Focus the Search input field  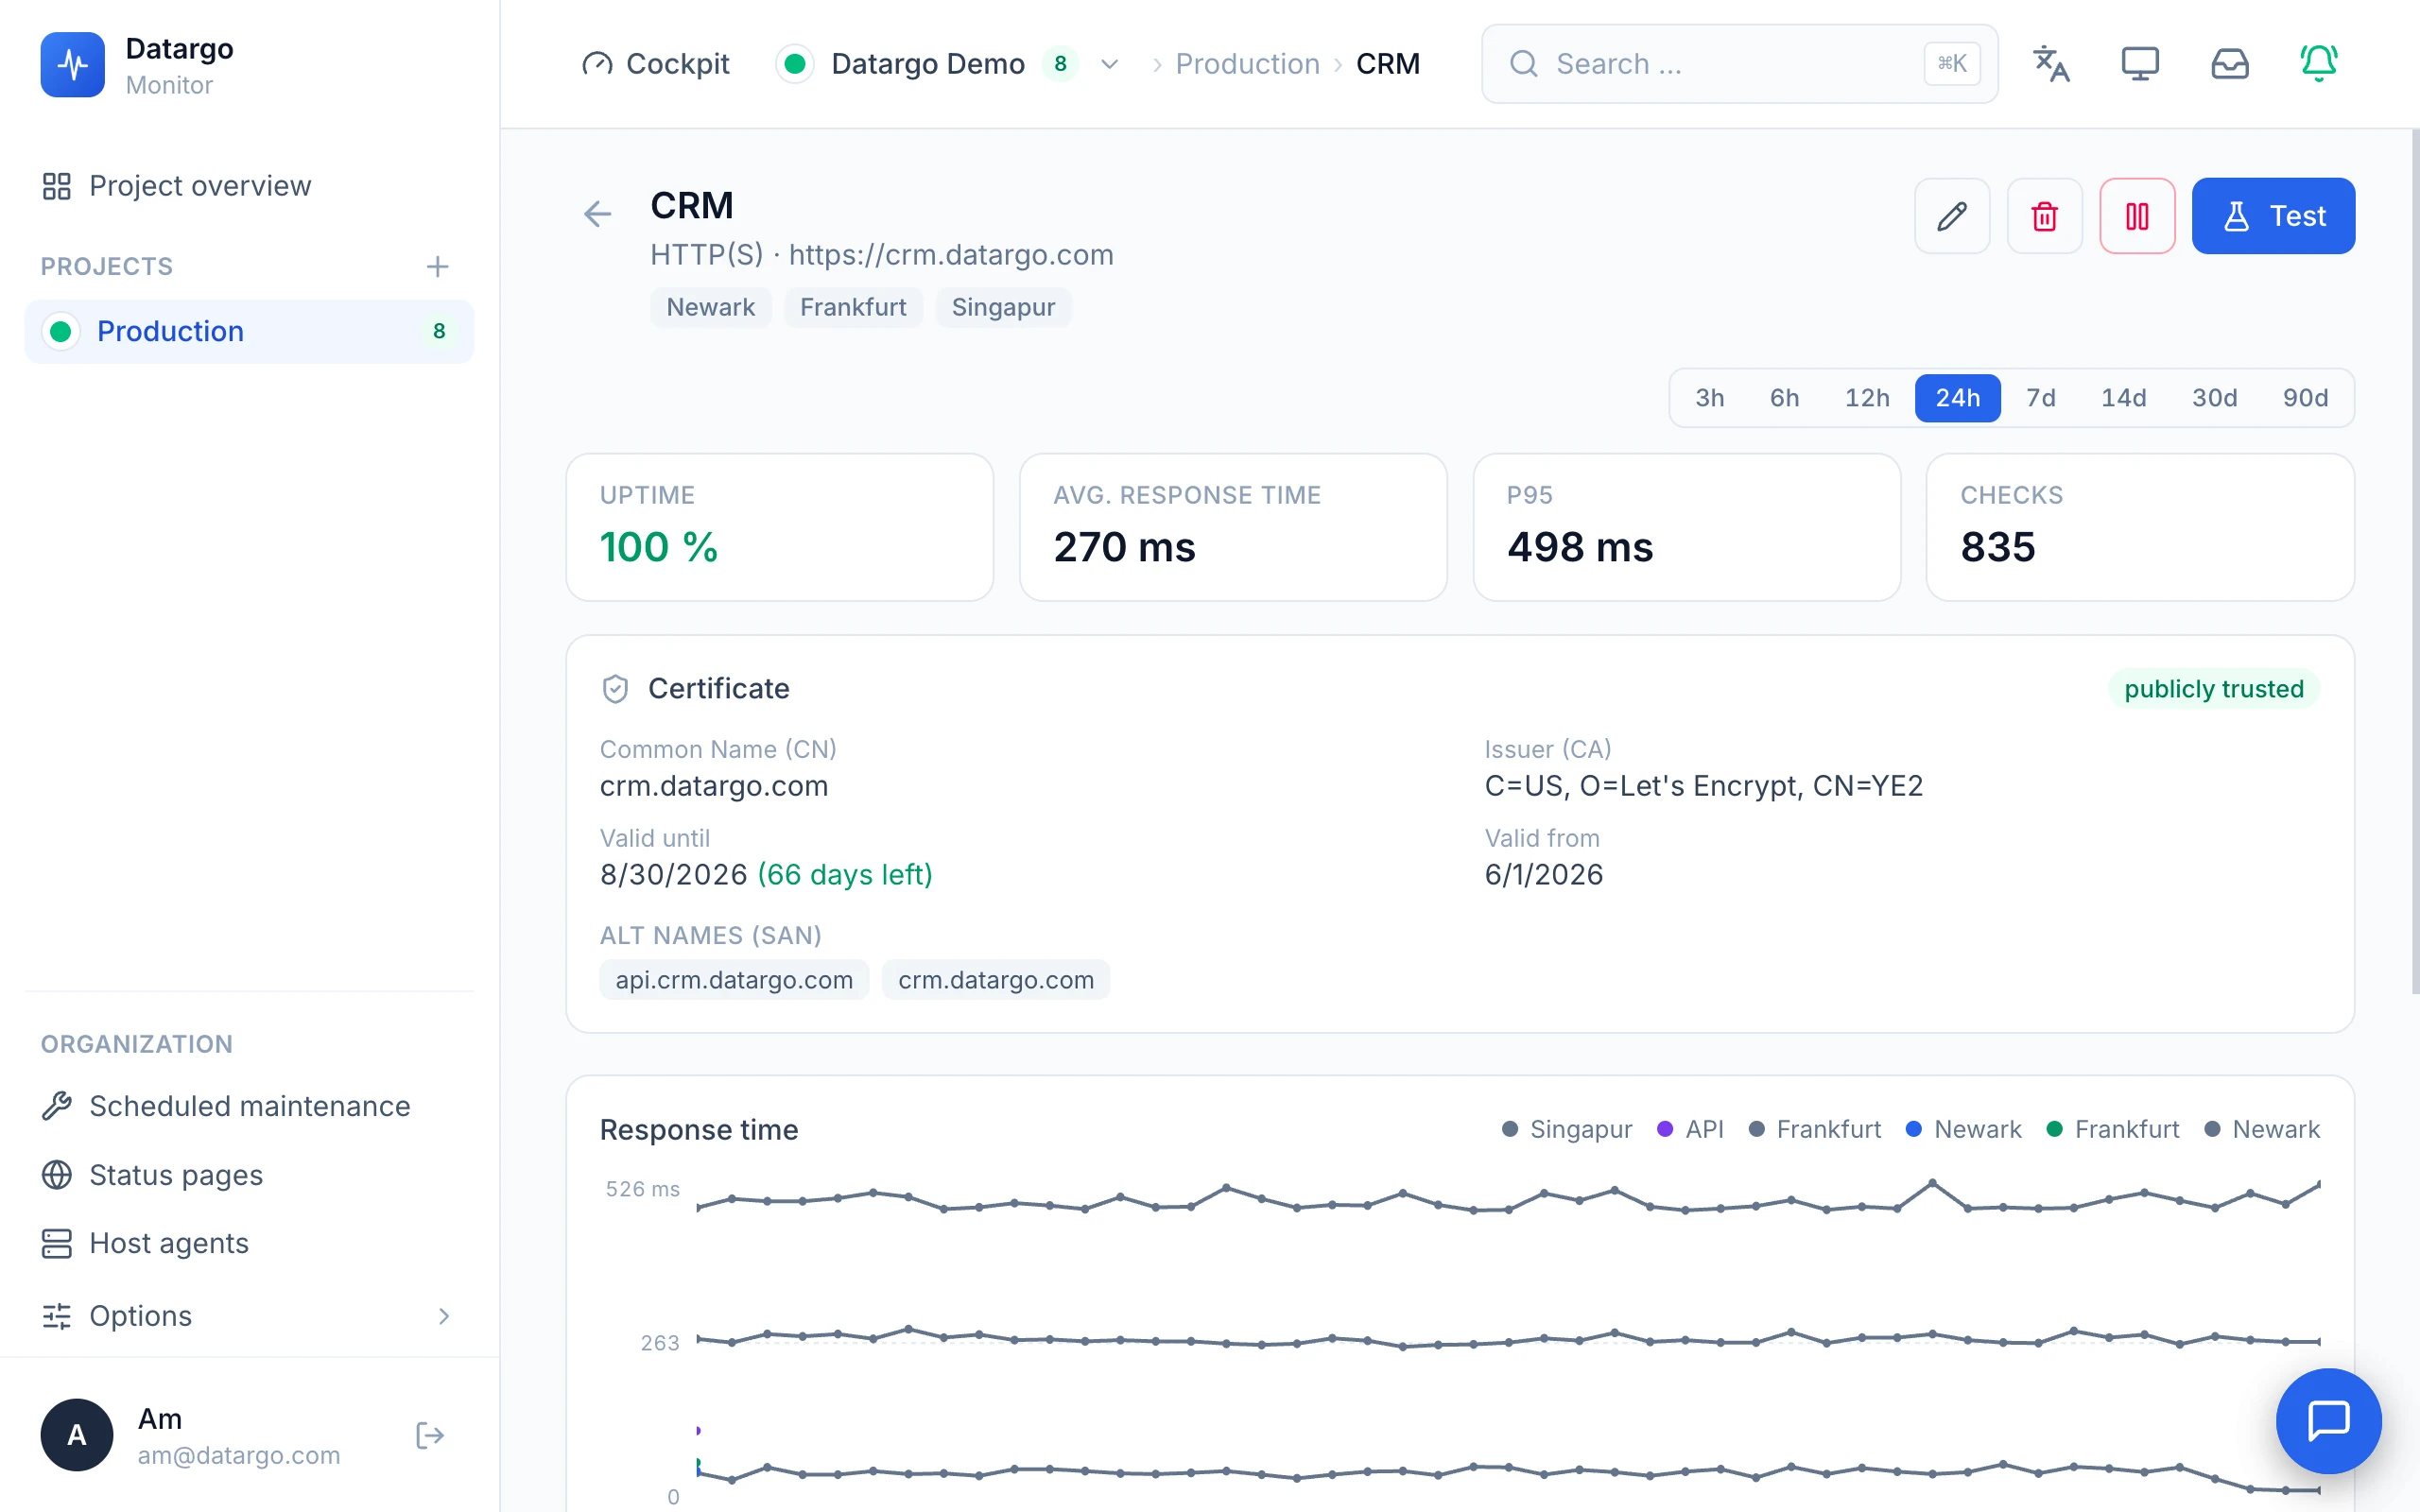pyautogui.click(x=1739, y=64)
